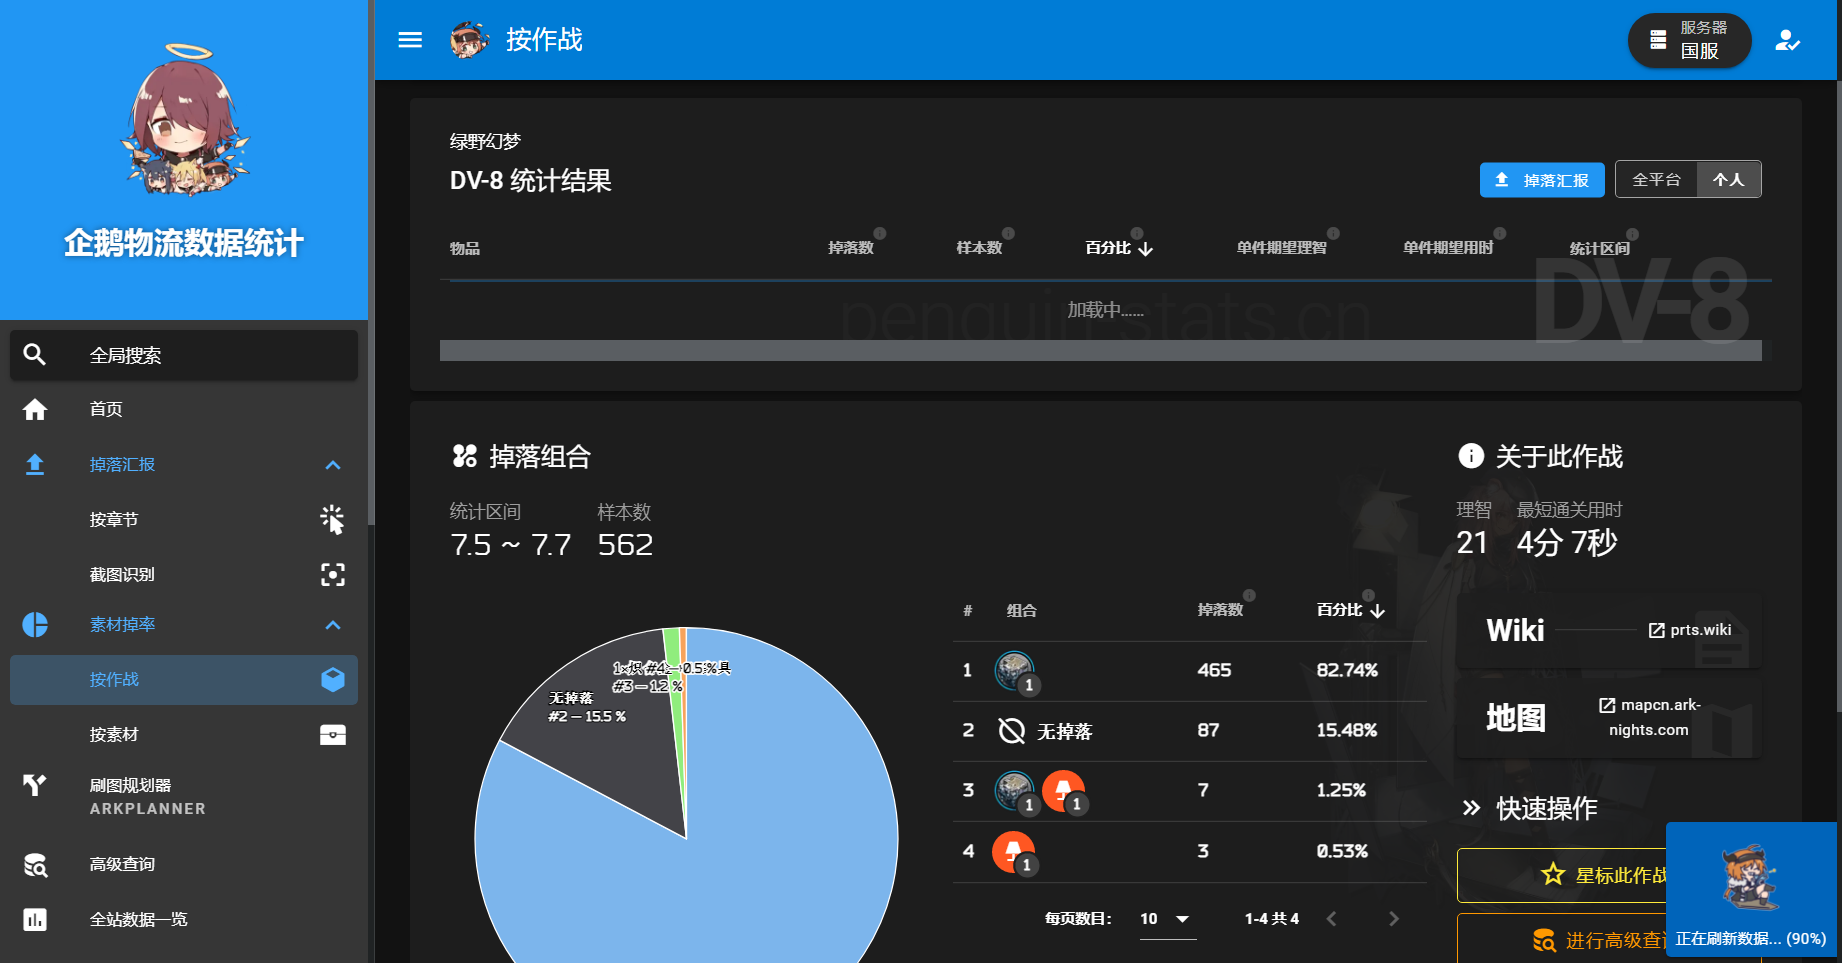Screen dimensions: 1842x963
Task: Click the no-drop icon in row 2
Action: point(1011,731)
